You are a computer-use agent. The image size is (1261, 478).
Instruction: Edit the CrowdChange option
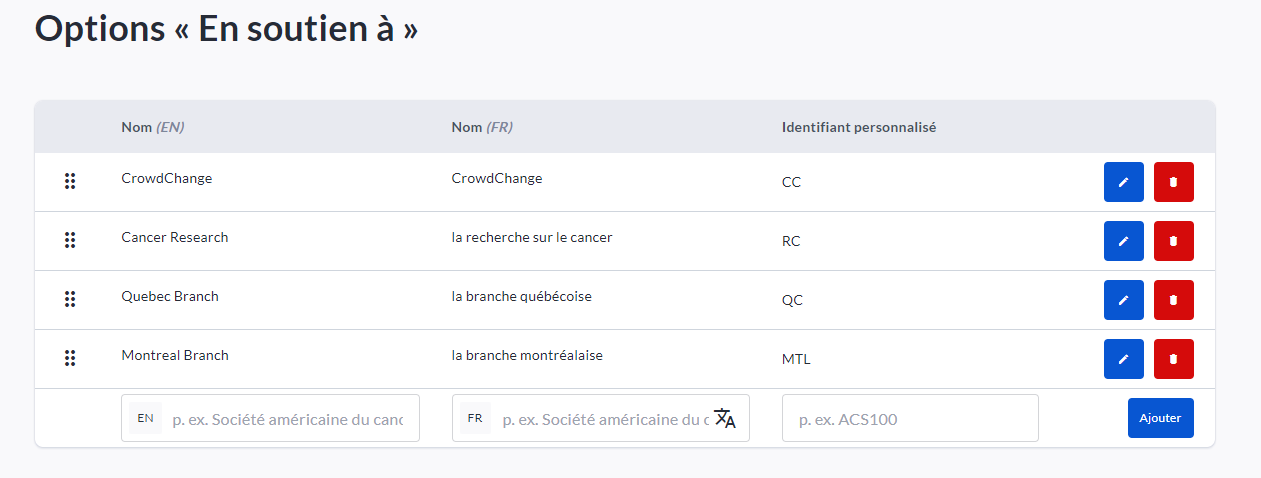click(x=1123, y=182)
